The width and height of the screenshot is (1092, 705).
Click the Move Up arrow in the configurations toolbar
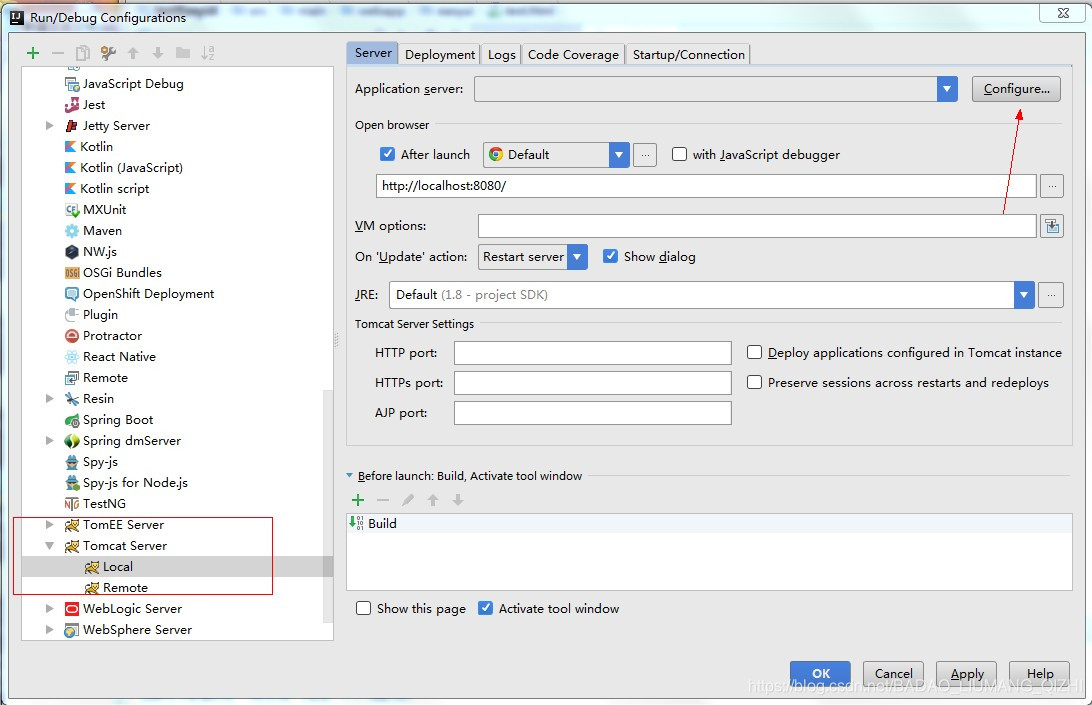tap(133, 53)
